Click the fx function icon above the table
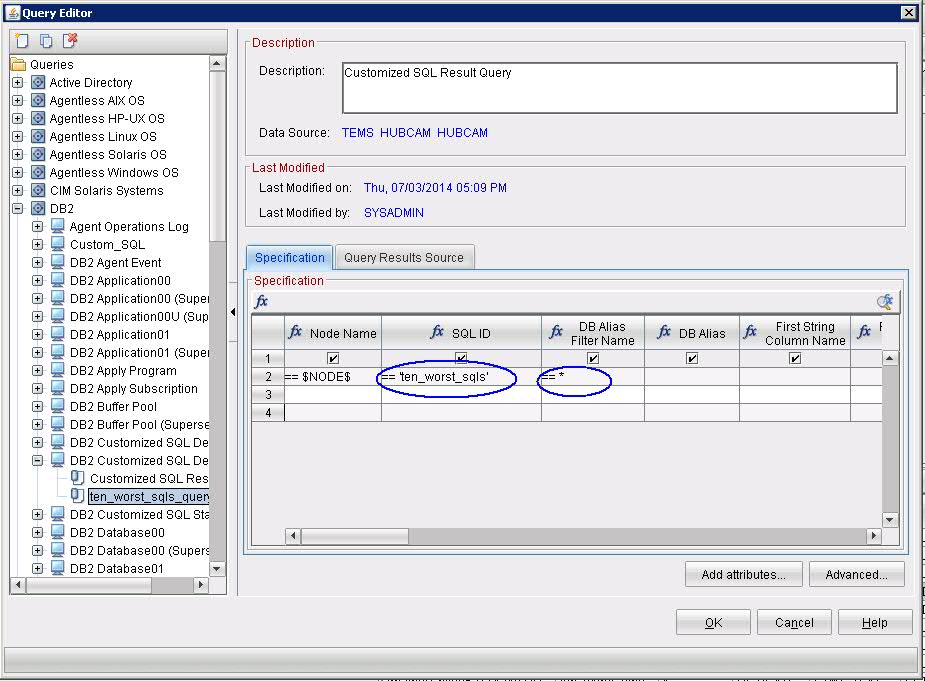The image size is (925, 681). [x=262, y=301]
